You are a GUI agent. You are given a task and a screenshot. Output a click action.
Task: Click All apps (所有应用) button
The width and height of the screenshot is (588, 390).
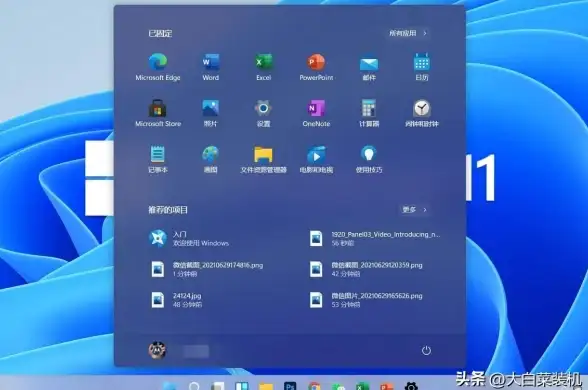(408, 33)
